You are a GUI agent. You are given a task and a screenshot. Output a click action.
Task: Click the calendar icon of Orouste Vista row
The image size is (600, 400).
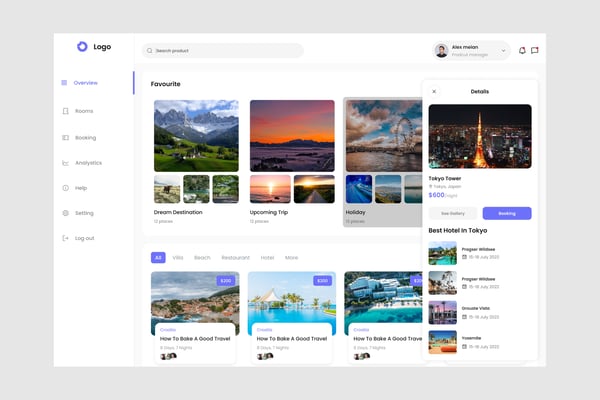[x=464, y=317]
